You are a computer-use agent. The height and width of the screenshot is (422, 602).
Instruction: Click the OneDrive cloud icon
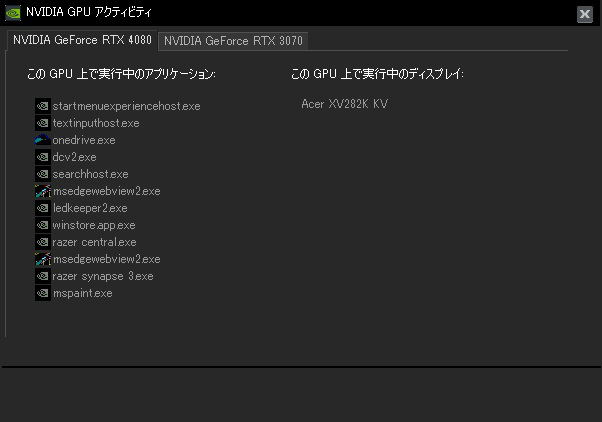[43, 140]
